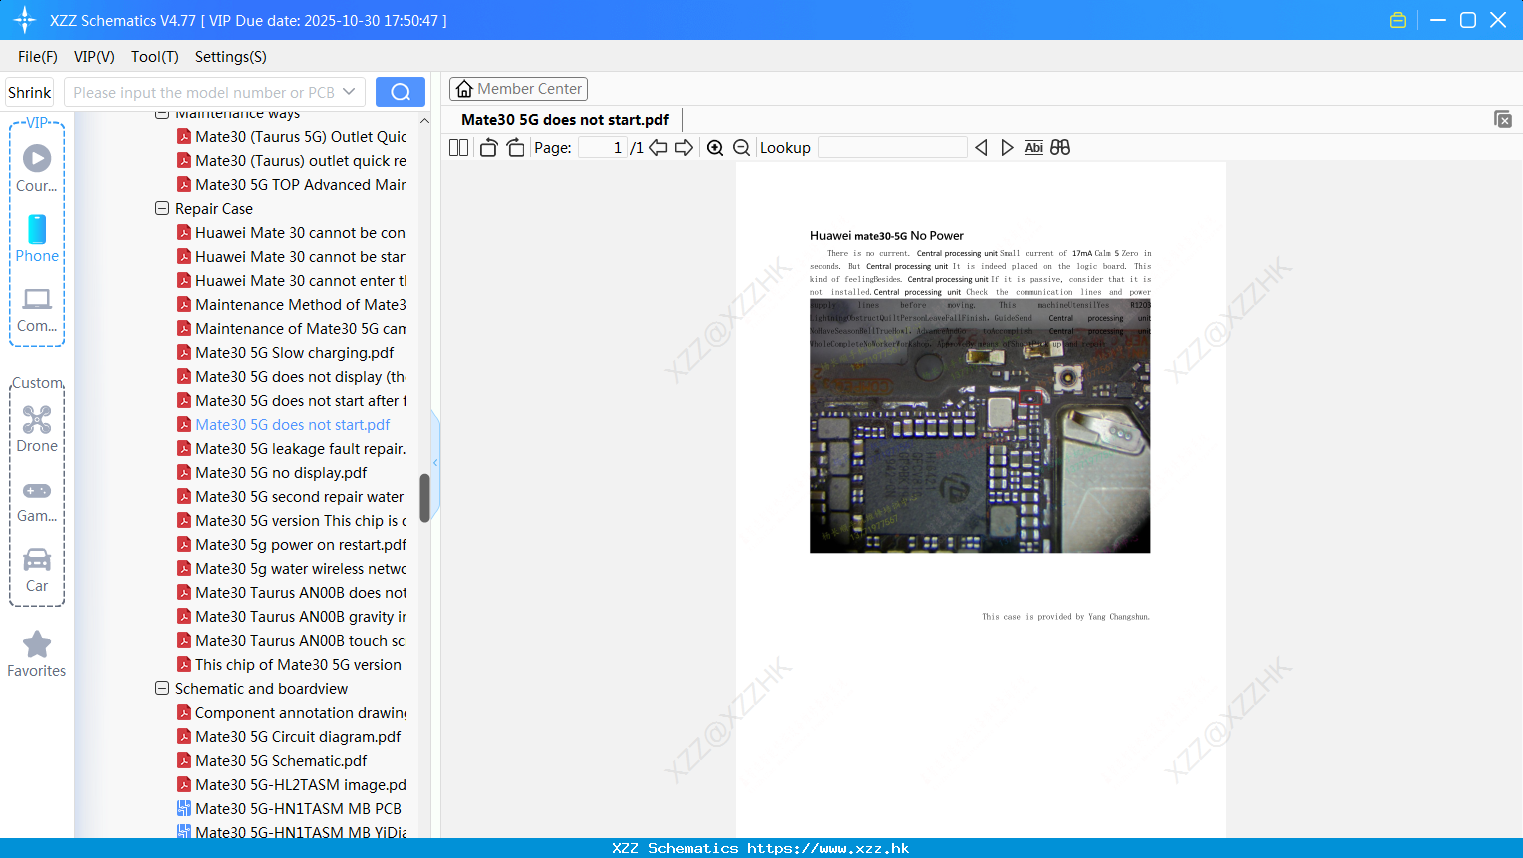Screen dimensions: 1523x858
Task: Click the model number search input field
Action: click(x=203, y=92)
